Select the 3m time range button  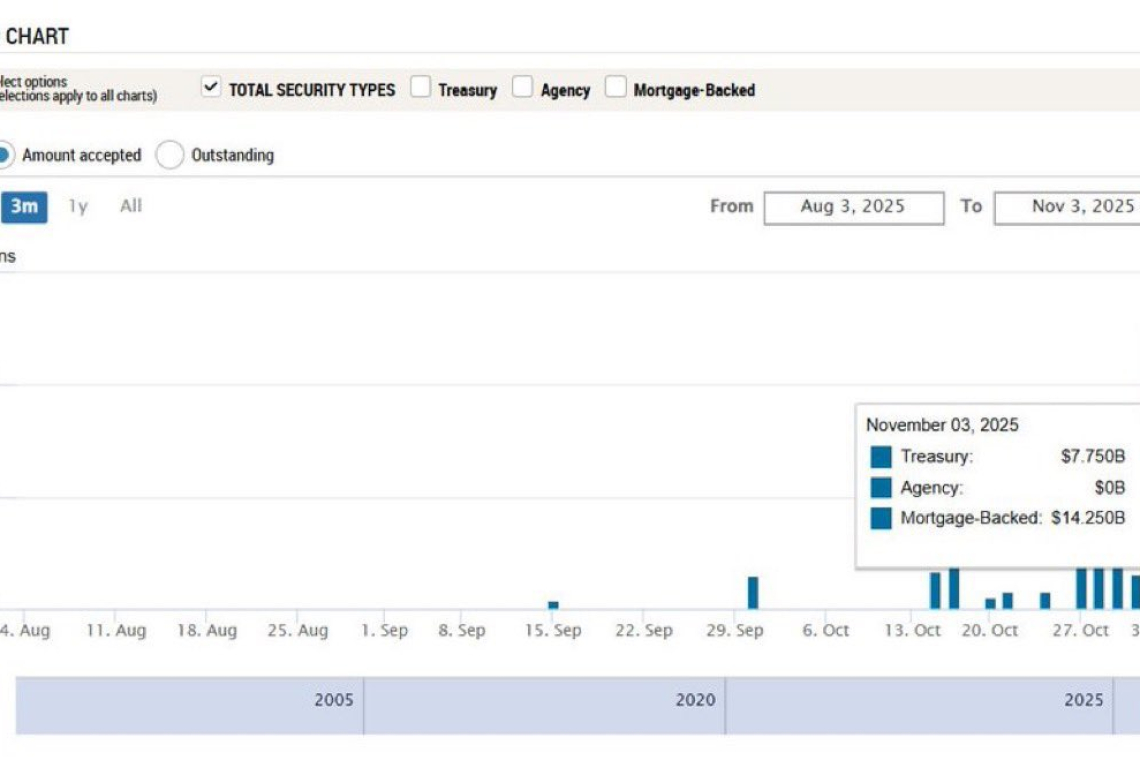click(x=24, y=207)
